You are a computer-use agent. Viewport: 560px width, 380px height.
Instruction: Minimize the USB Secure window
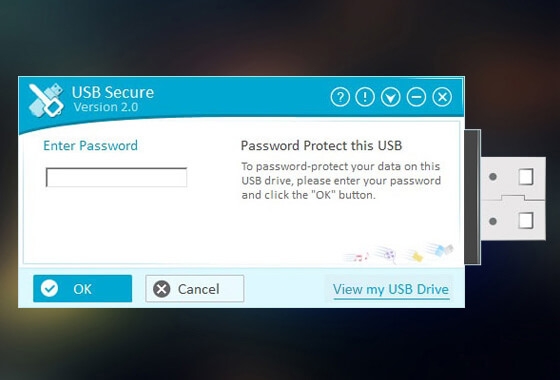click(416, 97)
